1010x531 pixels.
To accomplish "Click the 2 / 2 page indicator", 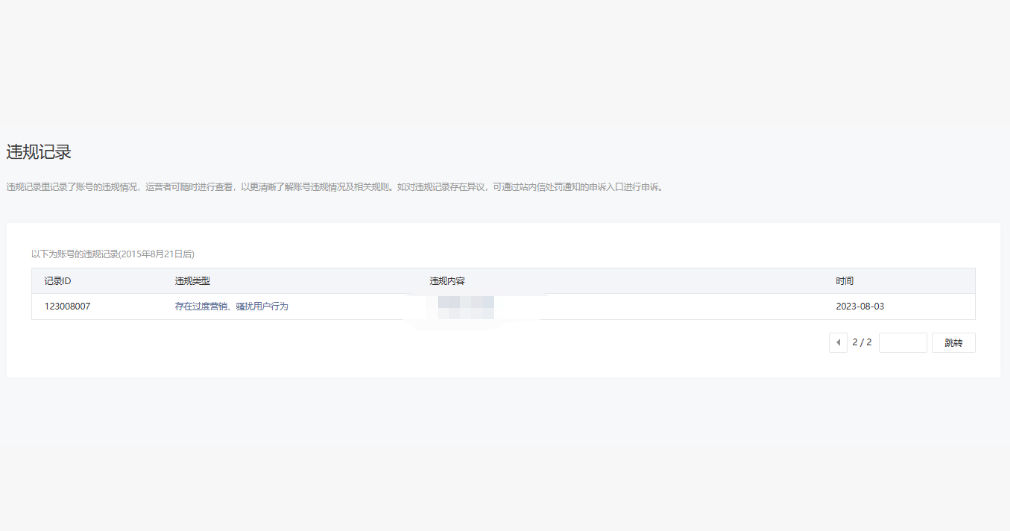I will (x=862, y=342).
